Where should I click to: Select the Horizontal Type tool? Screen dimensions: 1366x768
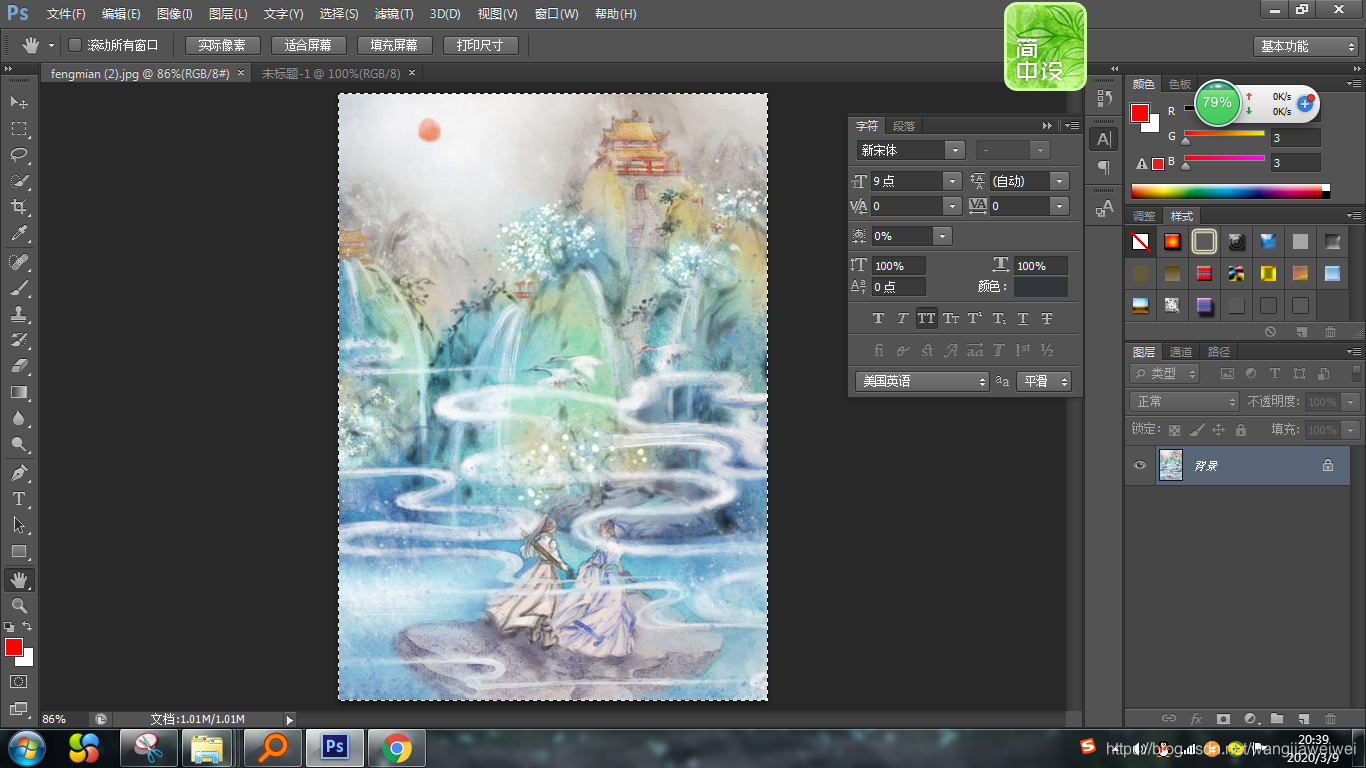pos(19,499)
